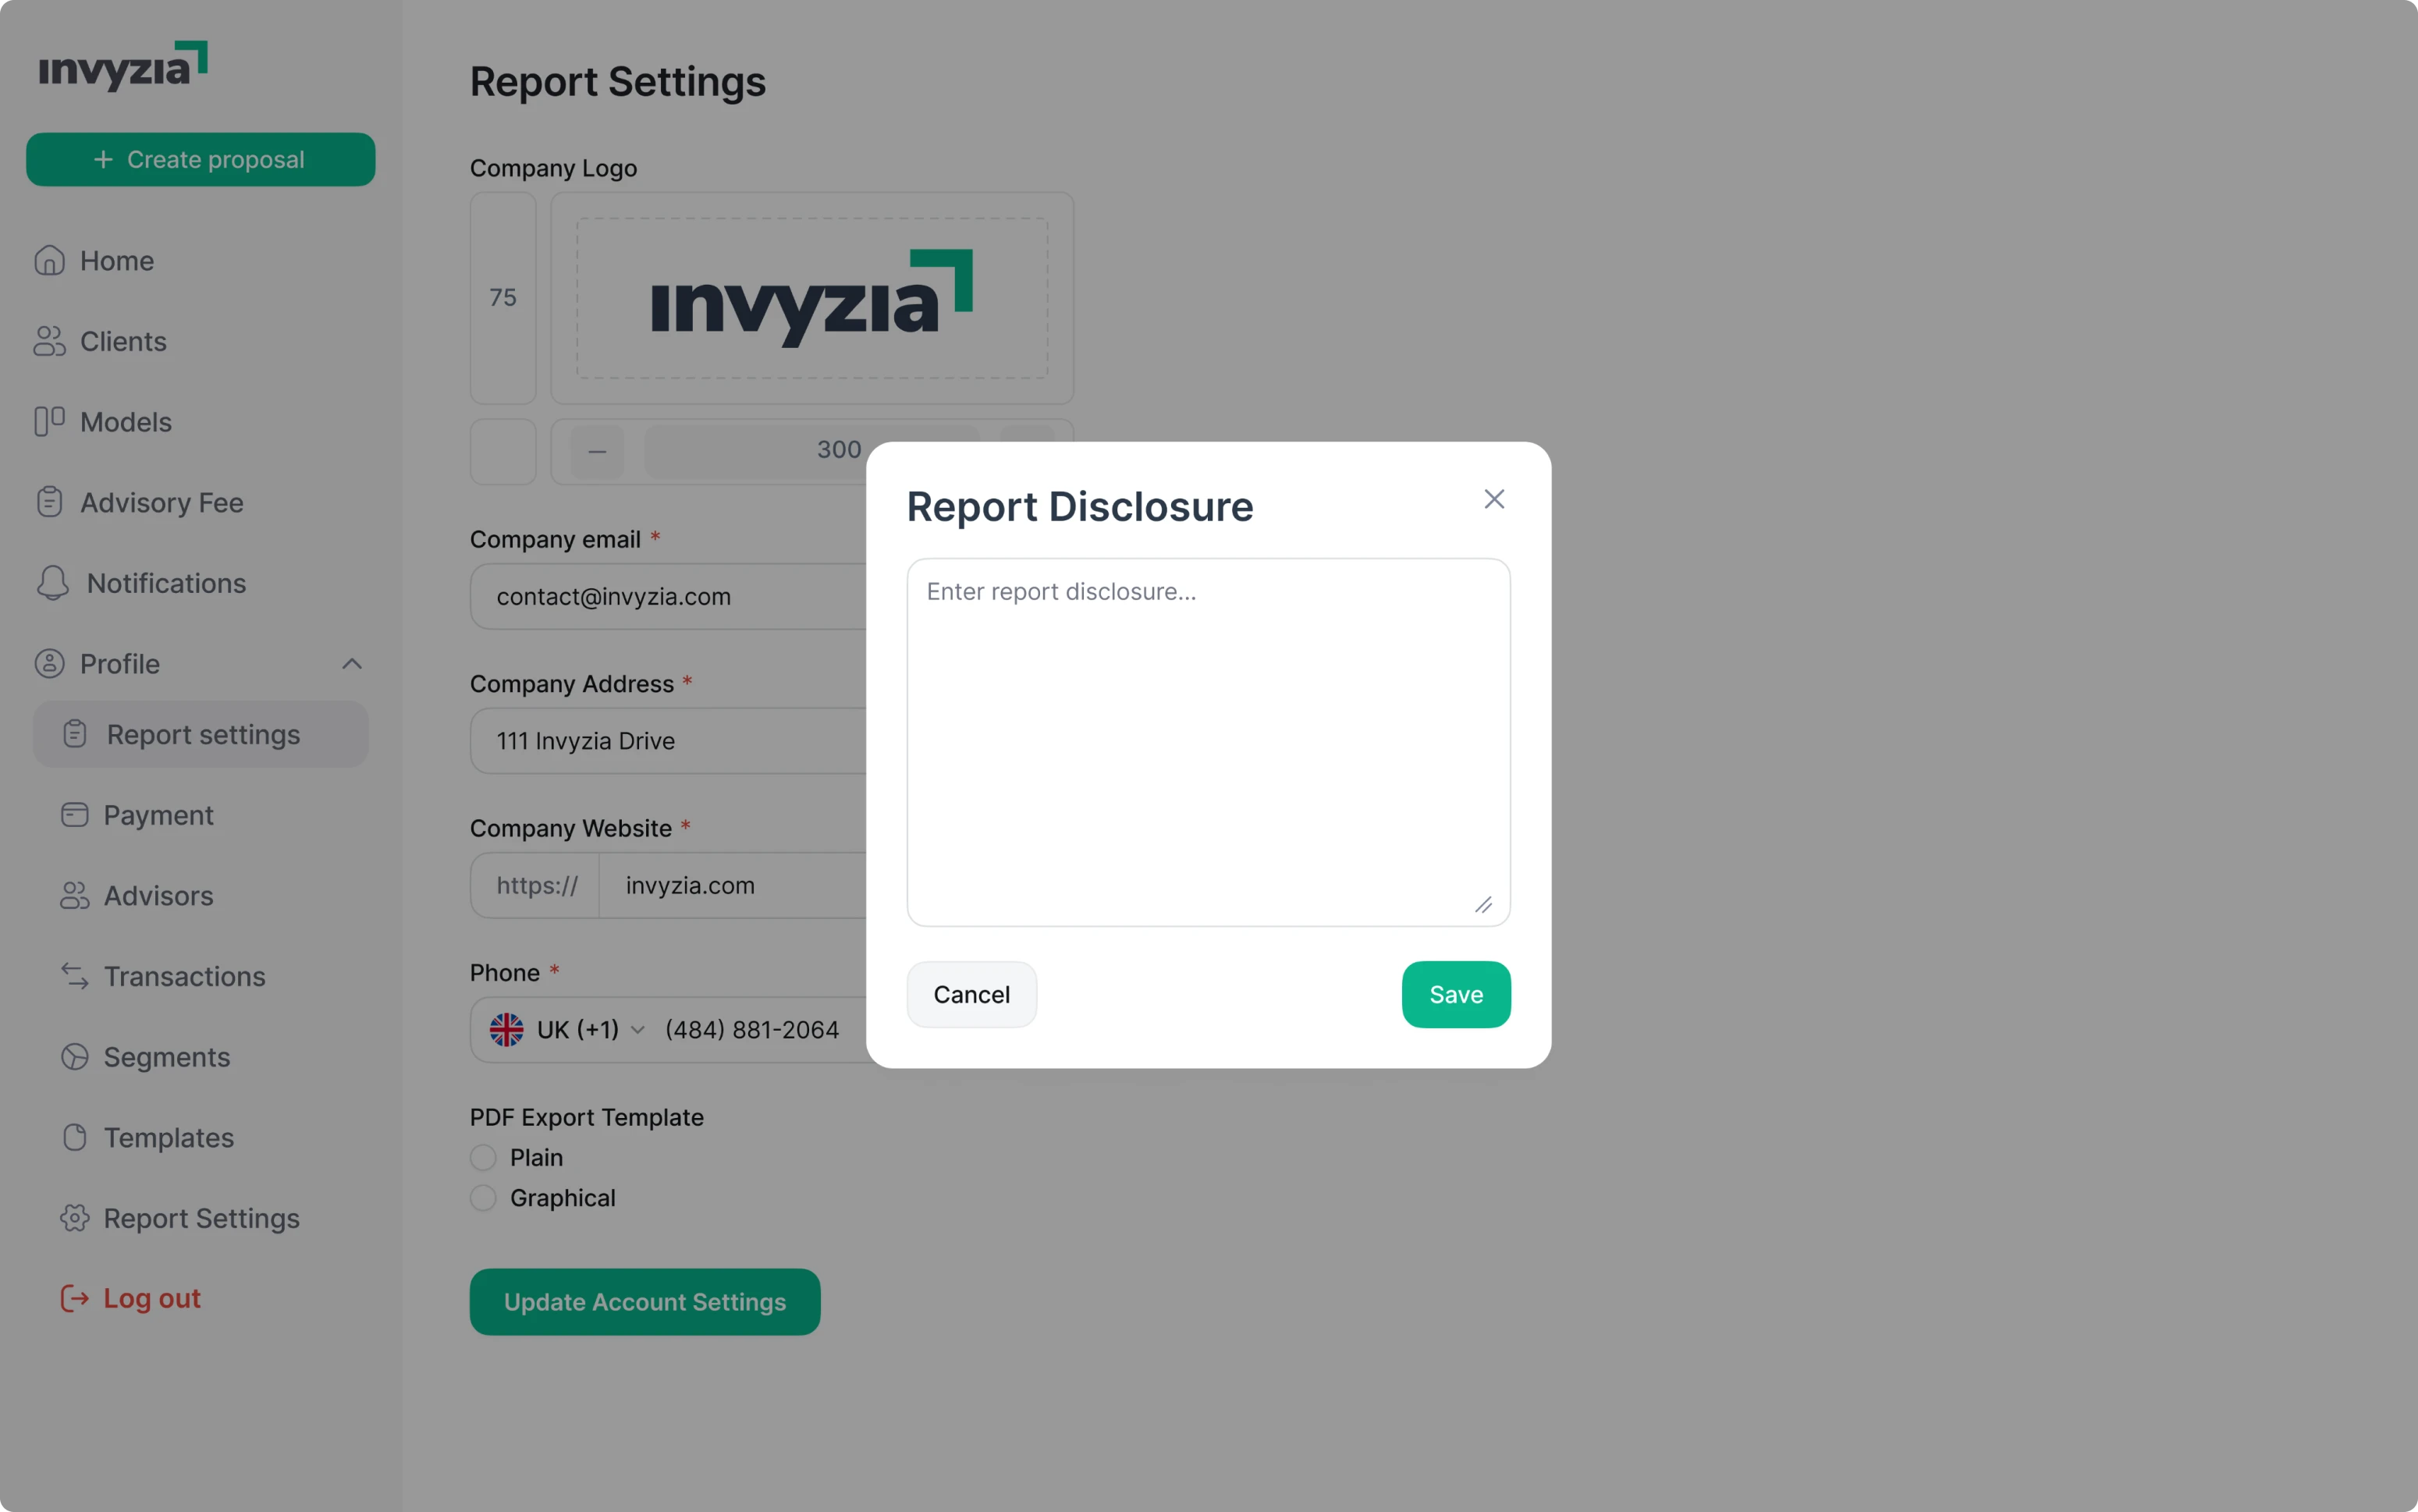Select the Plain PDF export template
Viewport: 2418px width, 1512px height.
pos(483,1157)
